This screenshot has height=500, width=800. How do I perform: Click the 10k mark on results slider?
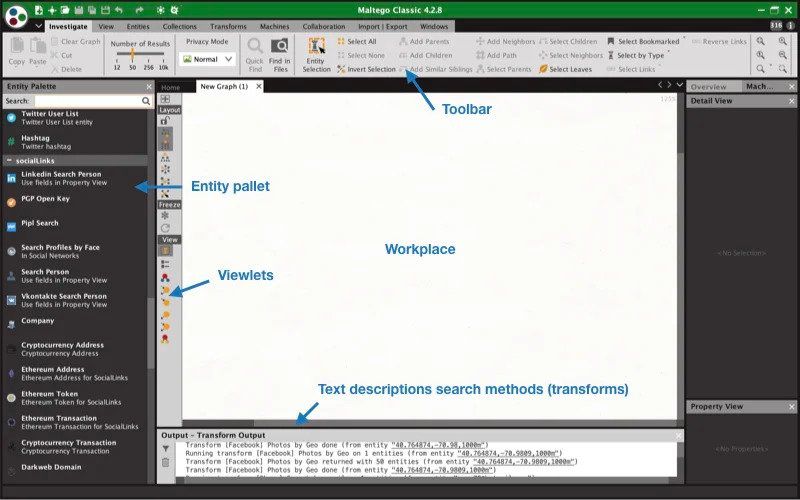163,67
